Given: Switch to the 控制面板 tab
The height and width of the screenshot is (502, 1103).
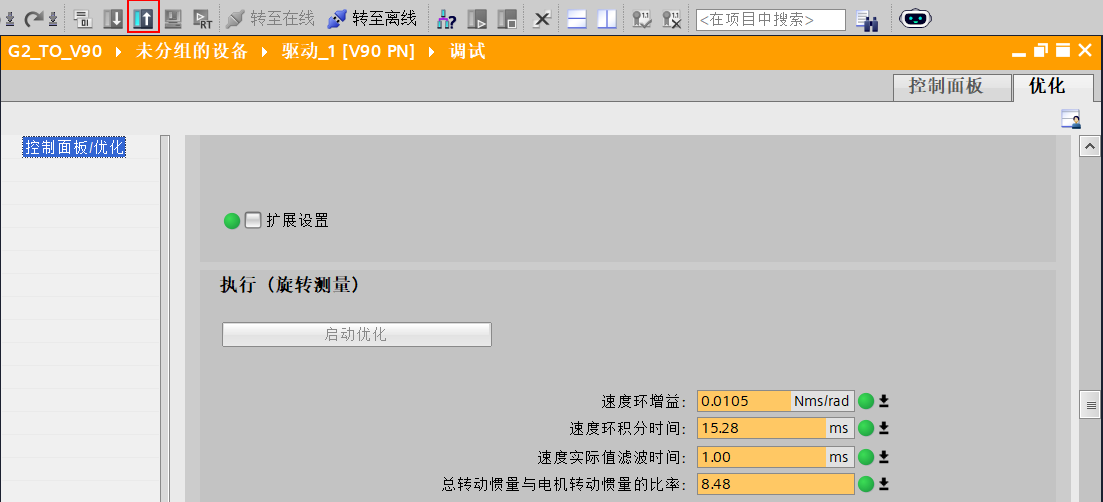Looking at the screenshot, I should 952,87.
